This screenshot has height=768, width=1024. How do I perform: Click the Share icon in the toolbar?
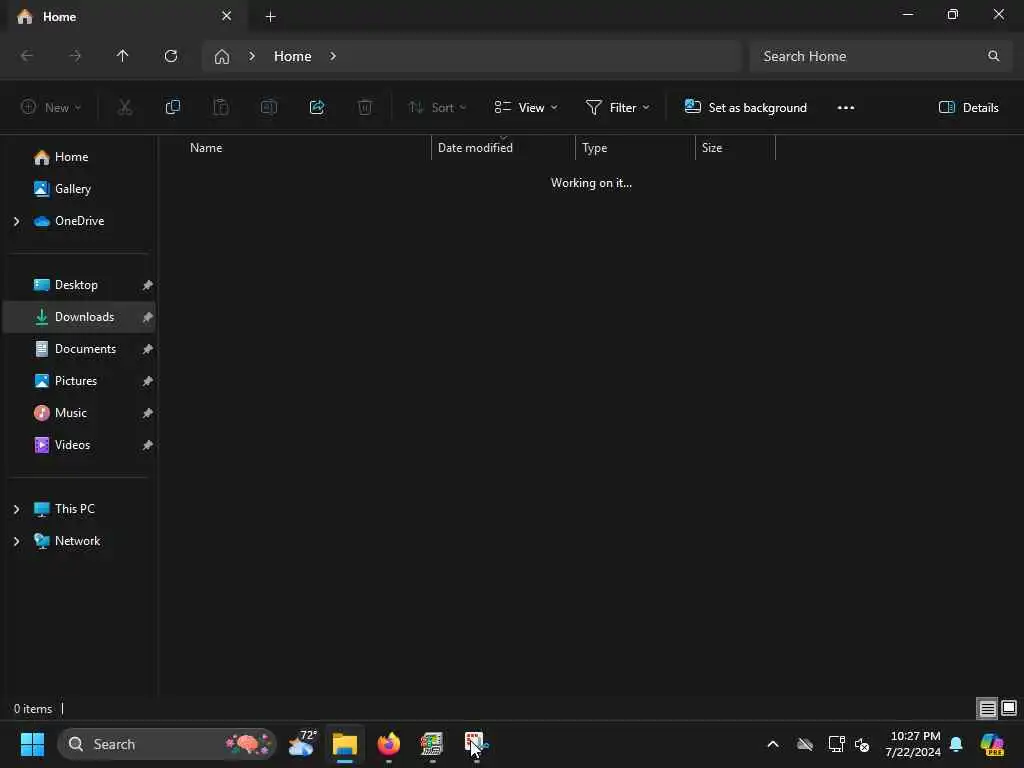pos(317,108)
